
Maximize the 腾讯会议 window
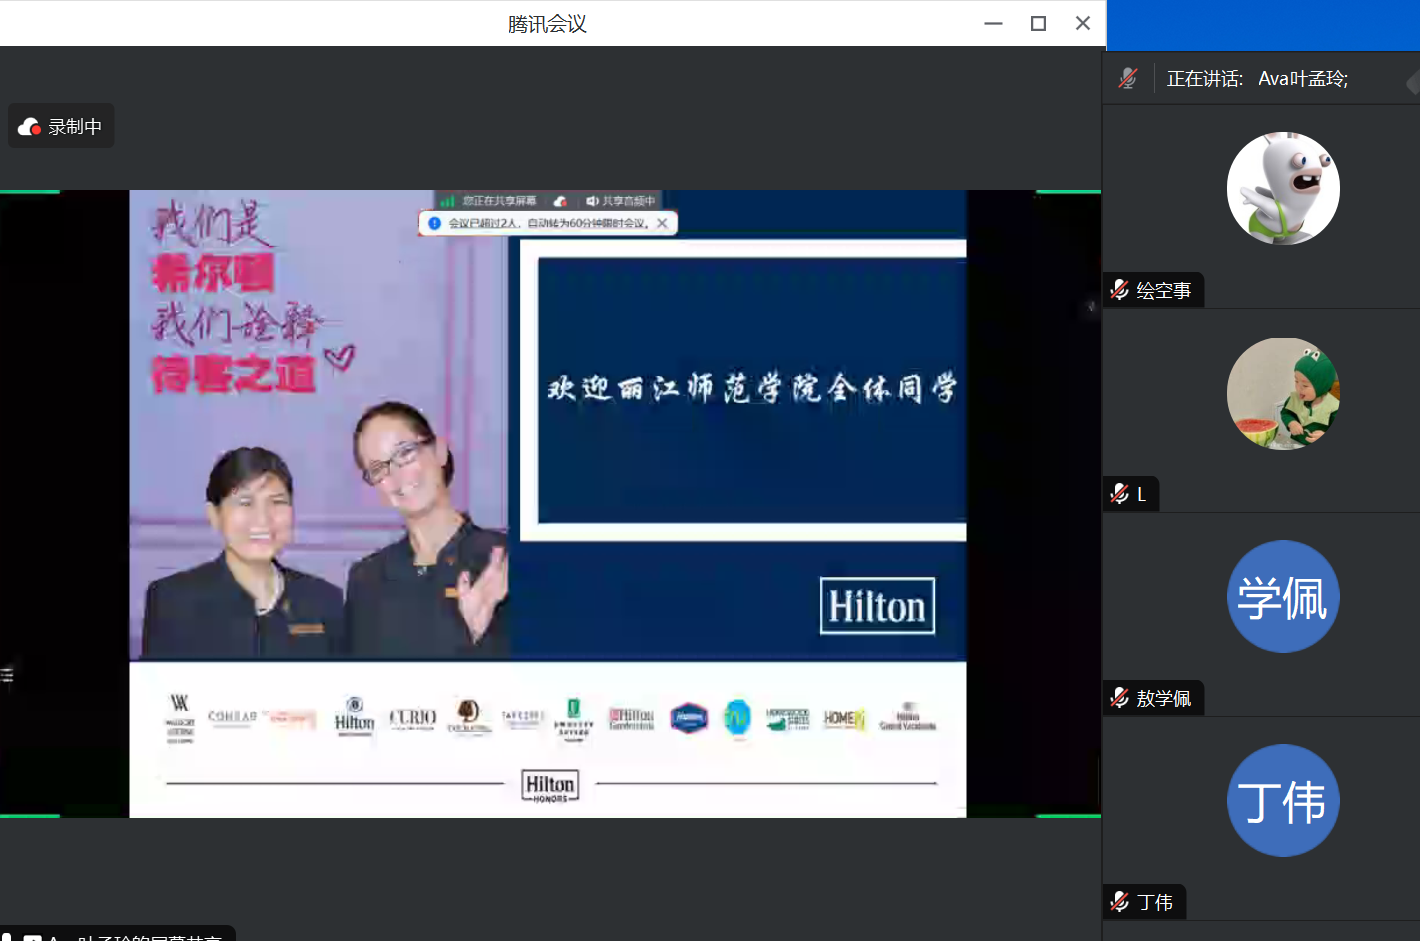pyautogui.click(x=1038, y=23)
